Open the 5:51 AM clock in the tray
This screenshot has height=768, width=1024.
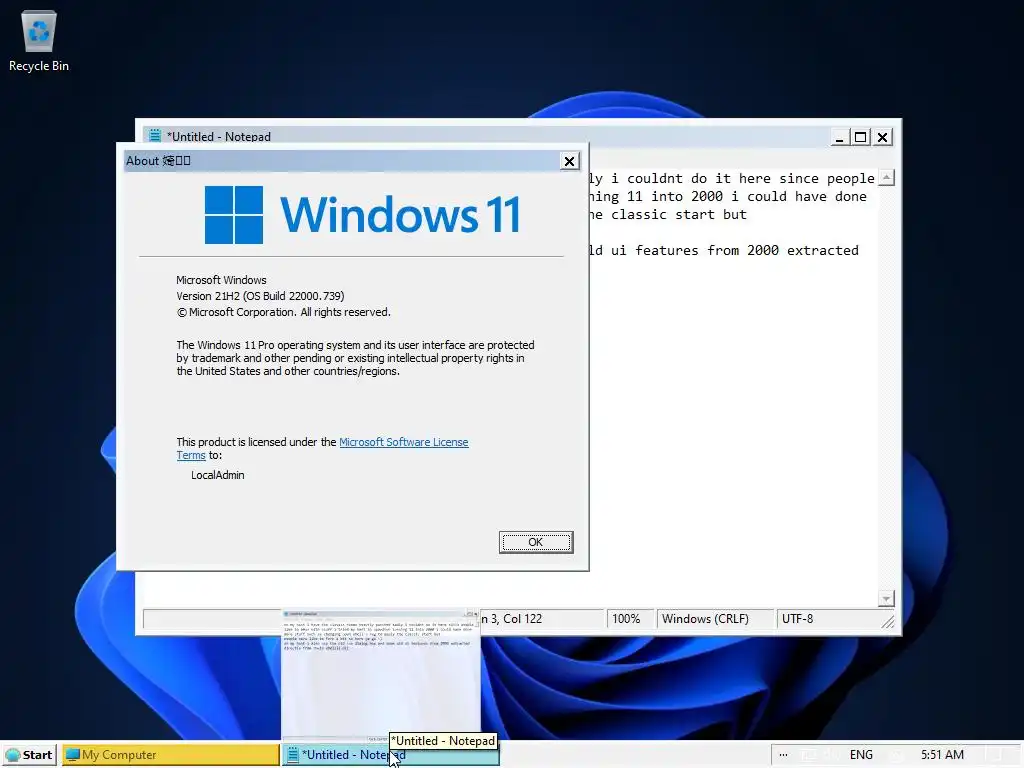[942, 755]
